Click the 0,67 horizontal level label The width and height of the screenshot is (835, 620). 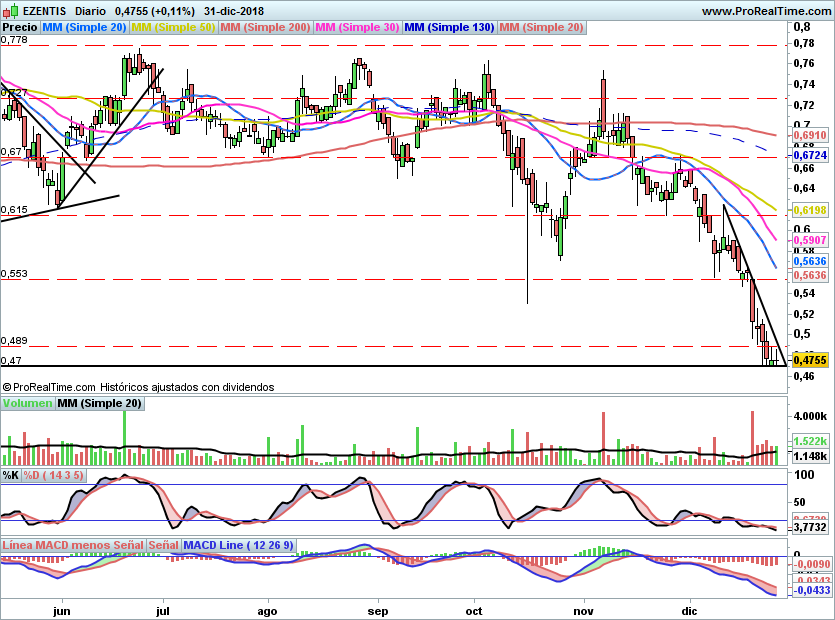pos(11,152)
